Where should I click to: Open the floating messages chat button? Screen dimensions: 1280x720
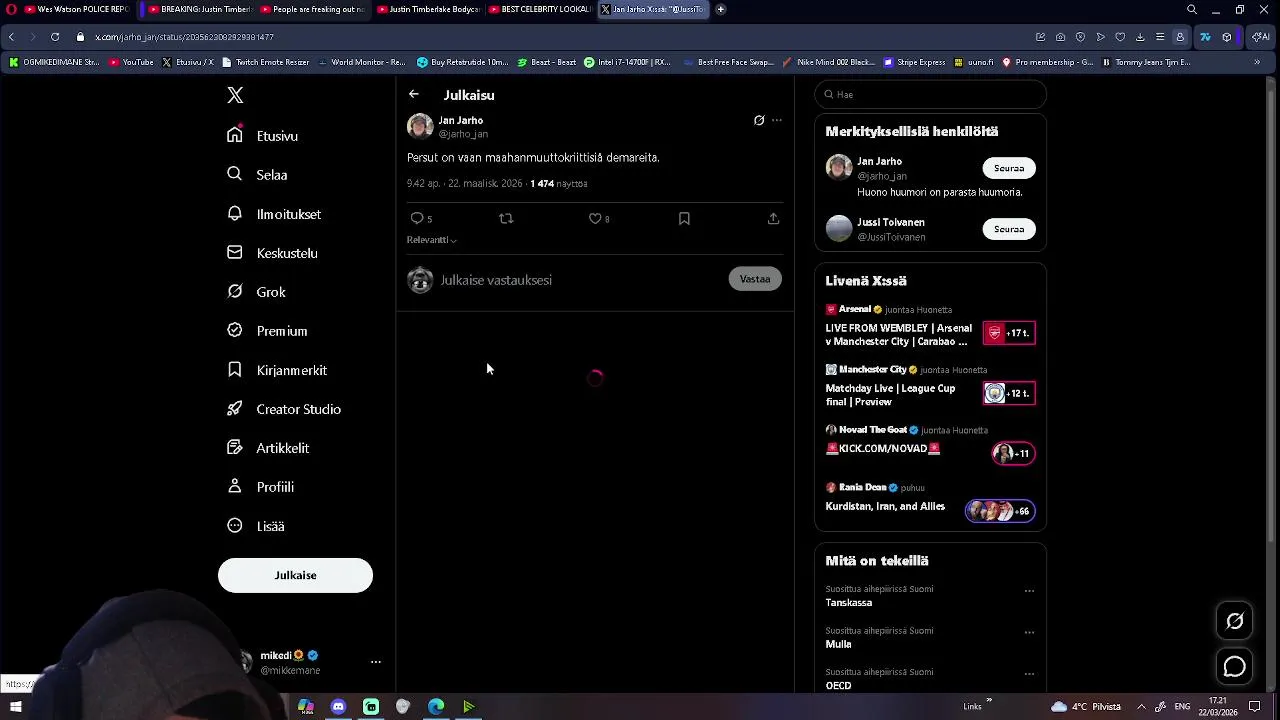[x=1235, y=667]
